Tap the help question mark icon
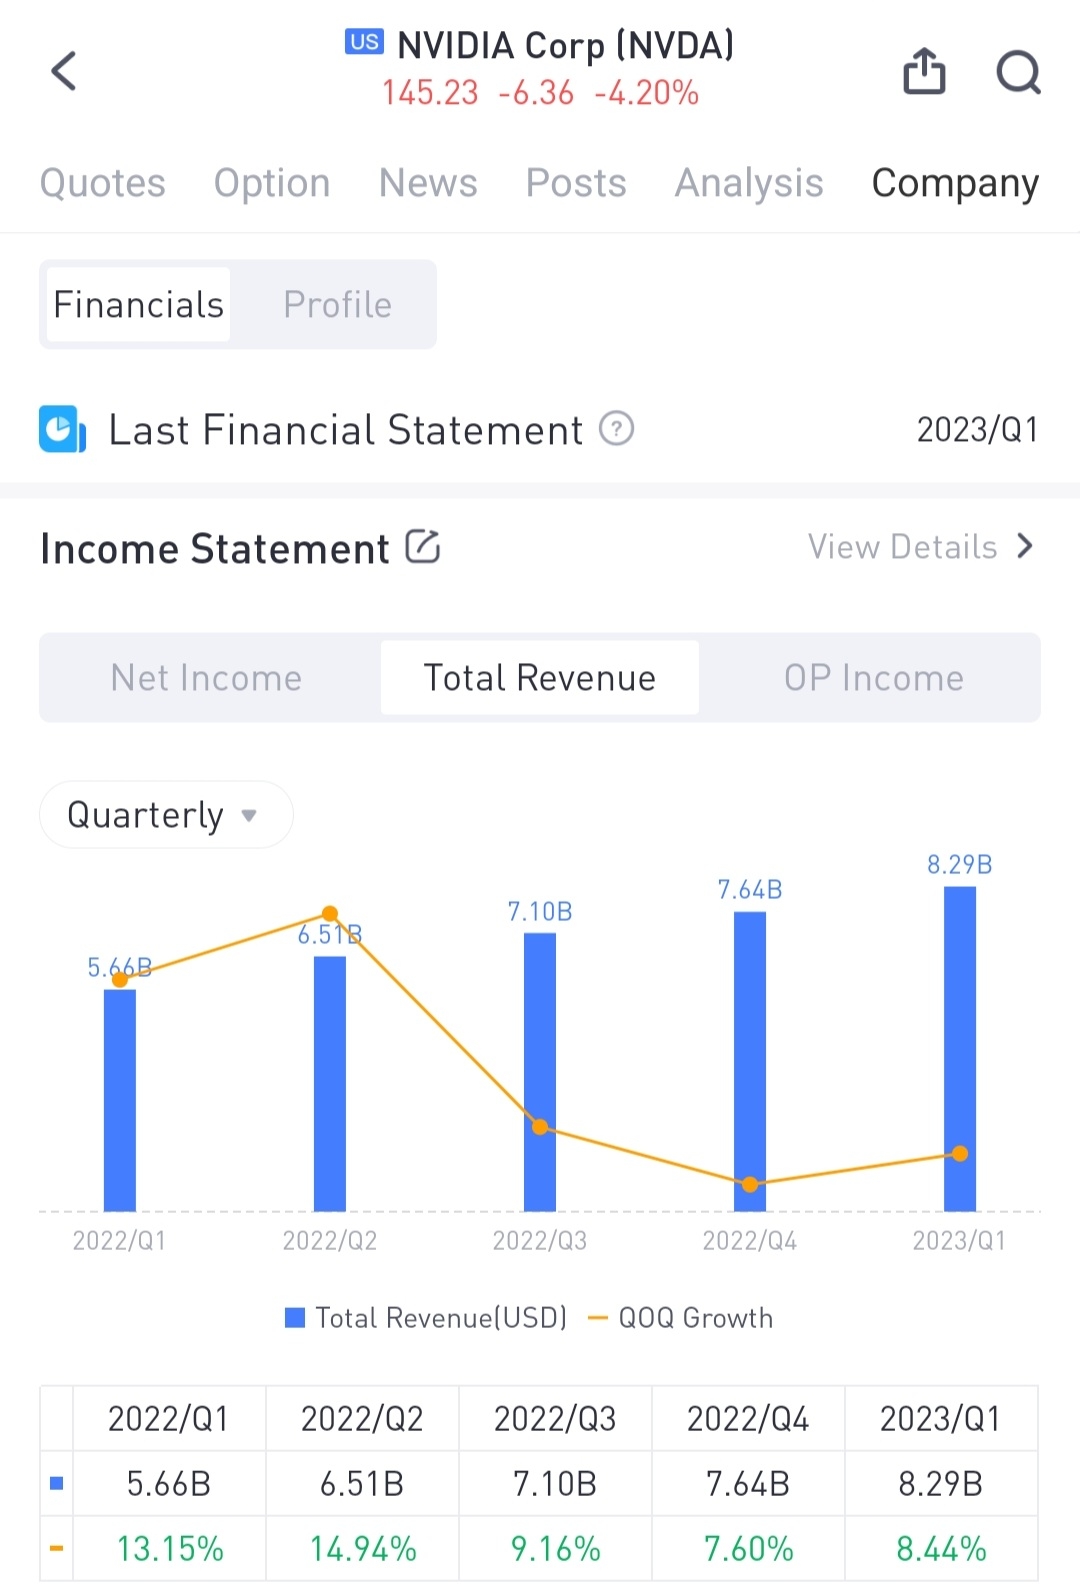1080x1594 pixels. click(x=616, y=429)
